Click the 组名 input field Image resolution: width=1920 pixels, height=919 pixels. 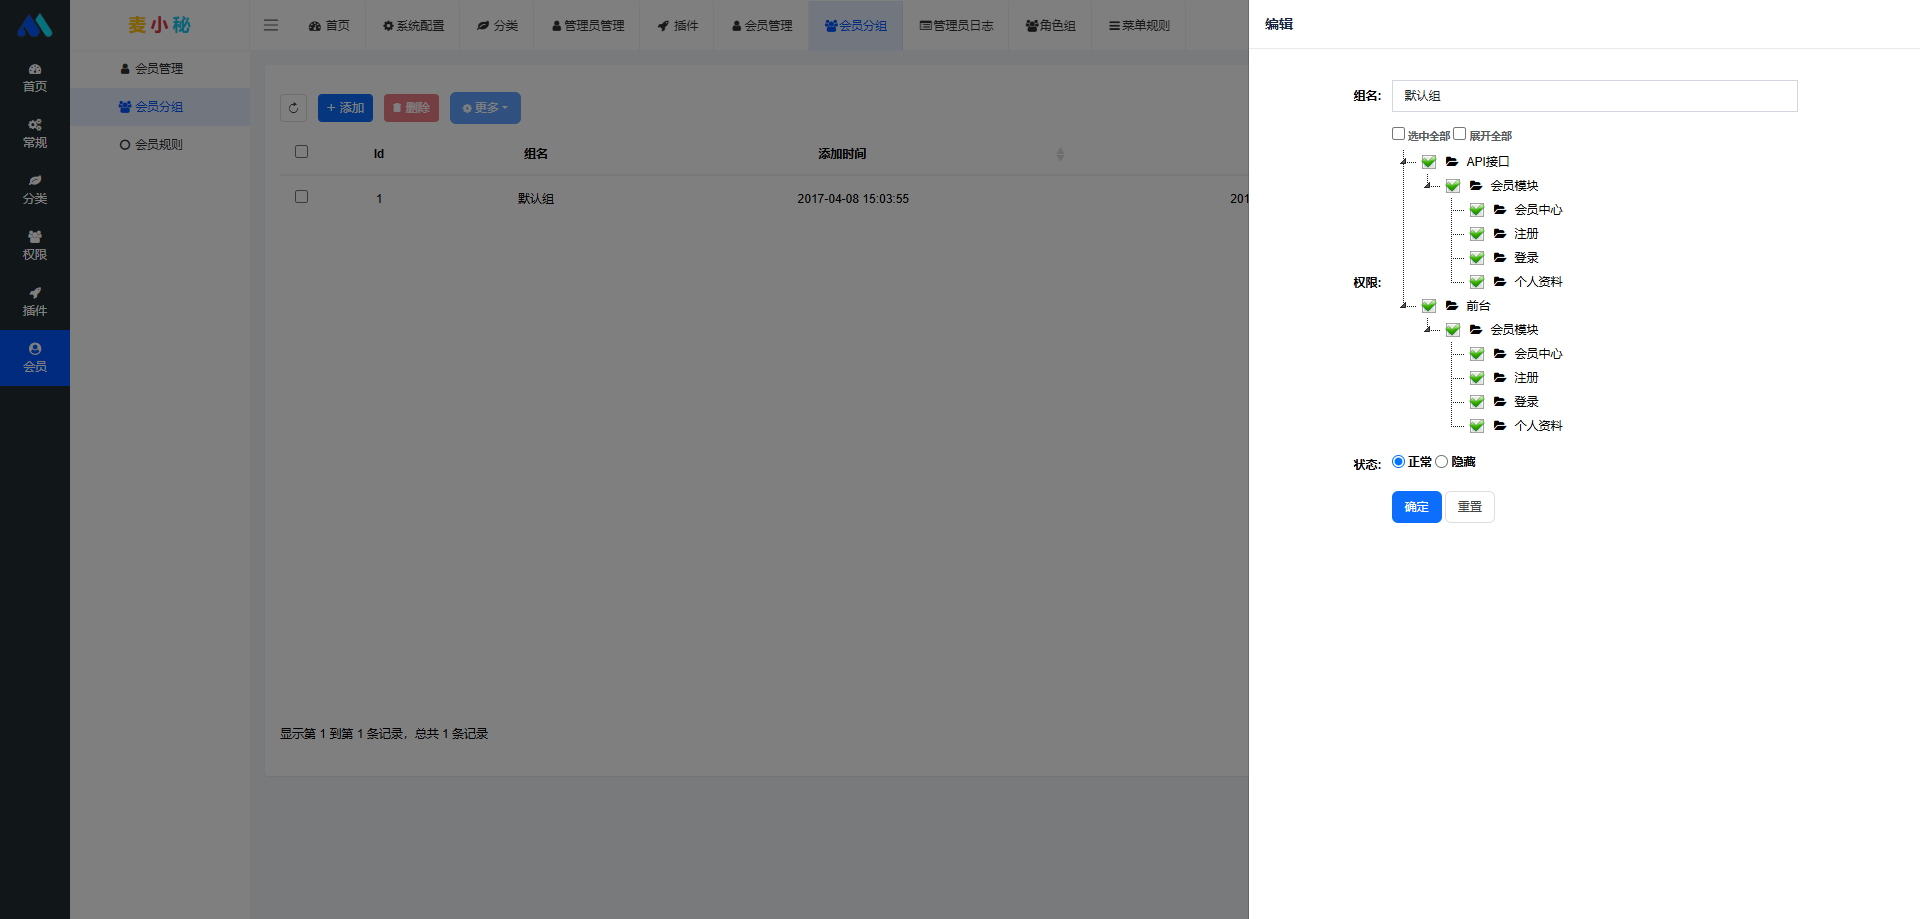point(1594,96)
